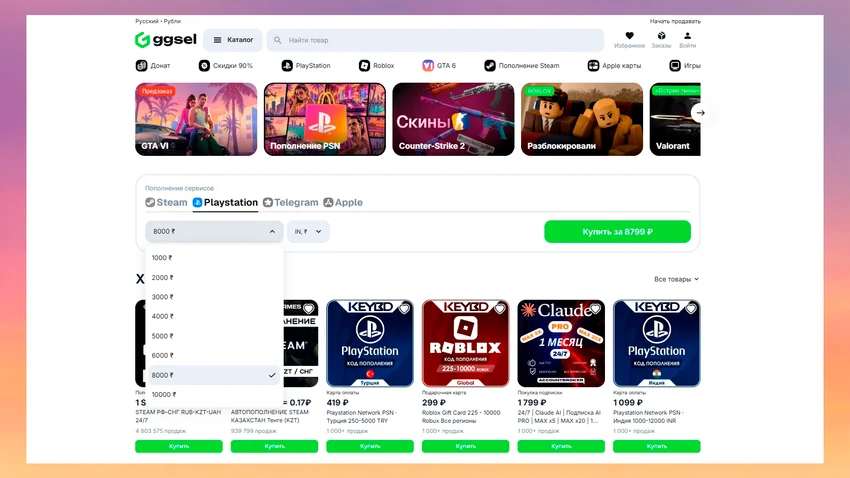The width and height of the screenshot is (850, 478).
Task: Select 4000 ₹ option
Action: pos(214,316)
